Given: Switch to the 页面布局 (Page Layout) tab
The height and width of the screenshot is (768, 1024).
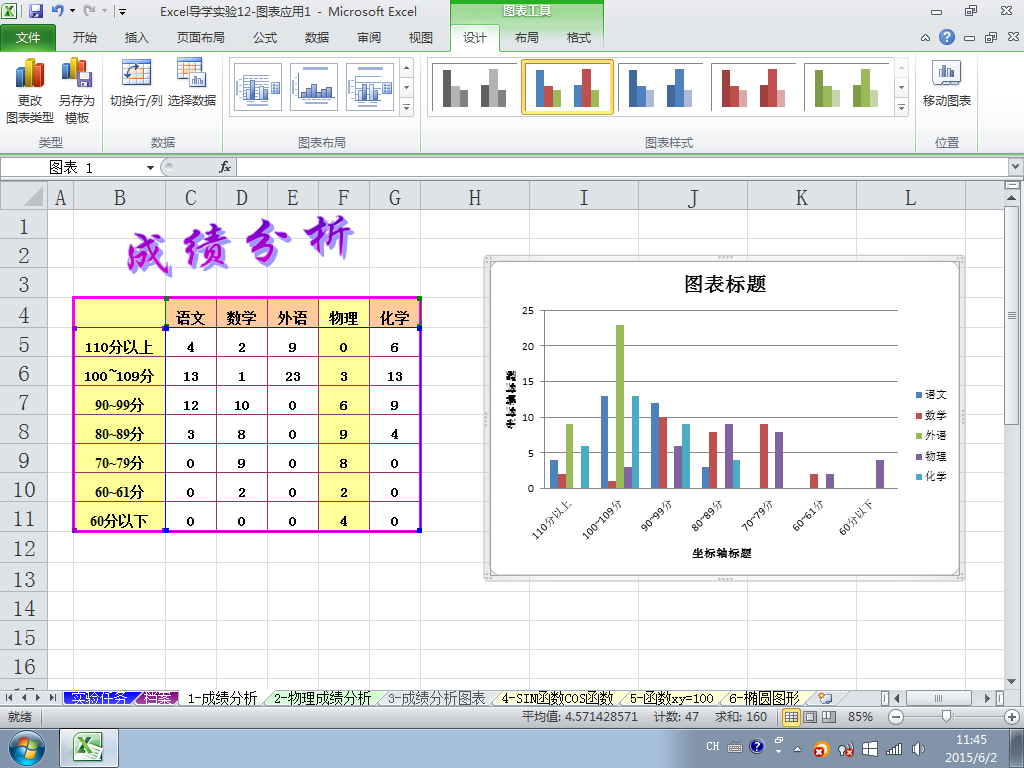Looking at the screenshot, I should (200, 38).
